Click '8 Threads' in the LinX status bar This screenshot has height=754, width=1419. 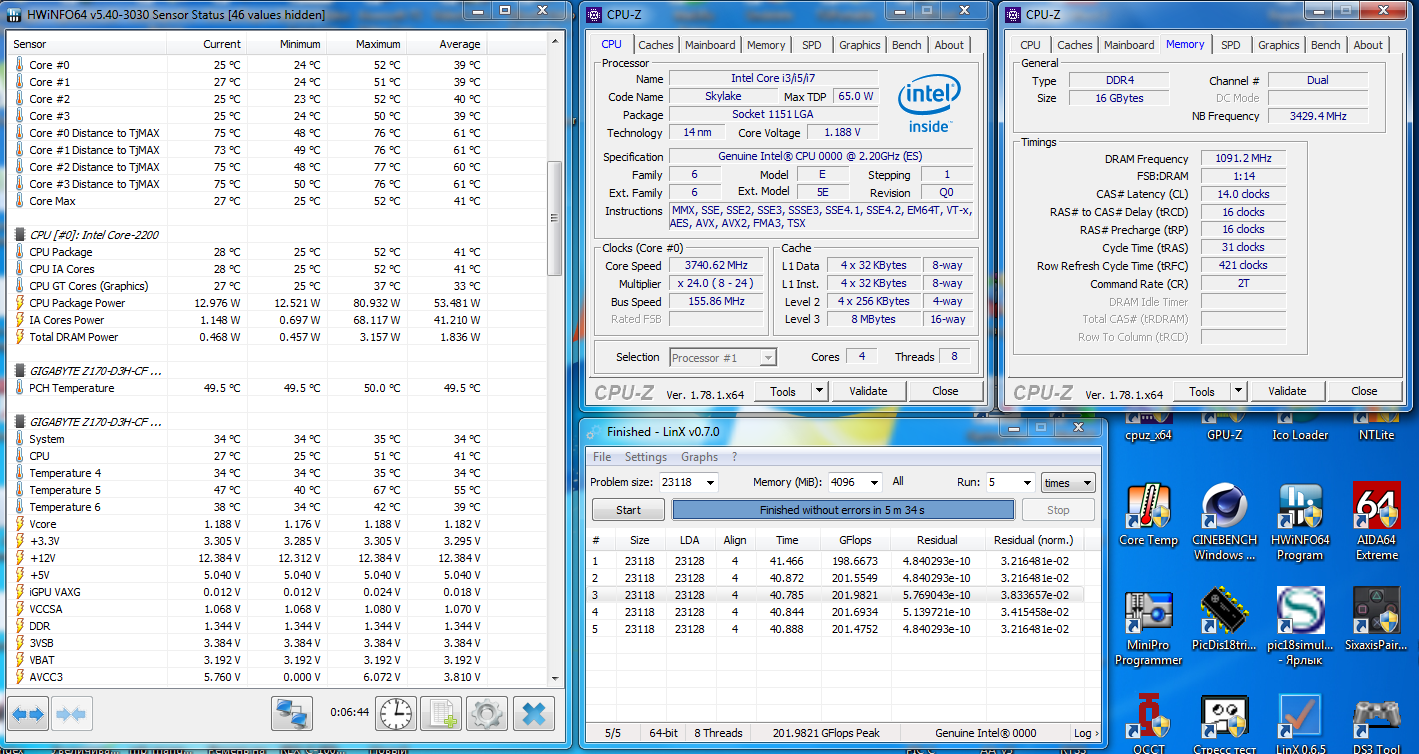718,733
